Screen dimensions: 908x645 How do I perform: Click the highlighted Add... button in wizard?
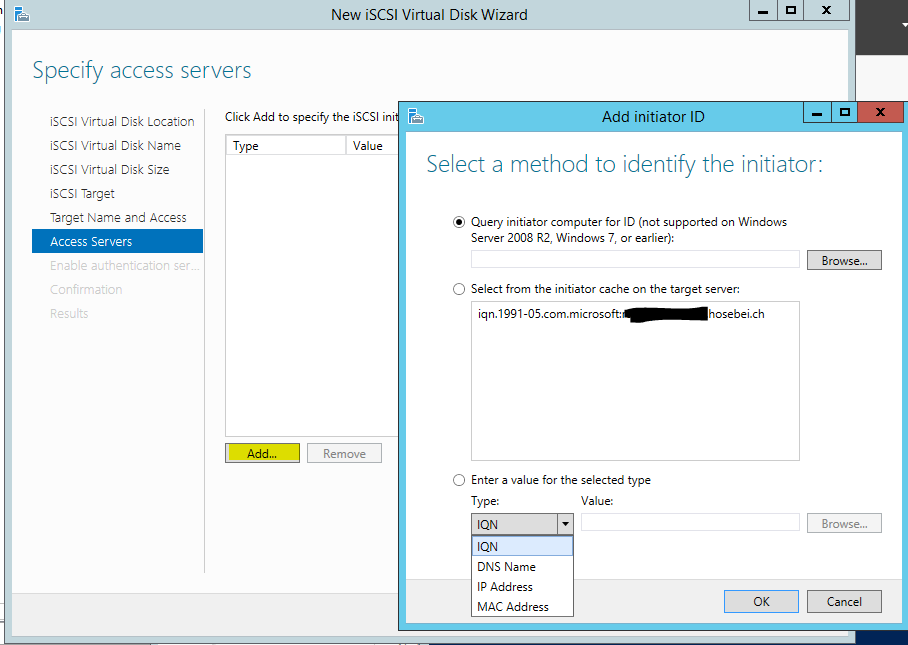[262, 453]
